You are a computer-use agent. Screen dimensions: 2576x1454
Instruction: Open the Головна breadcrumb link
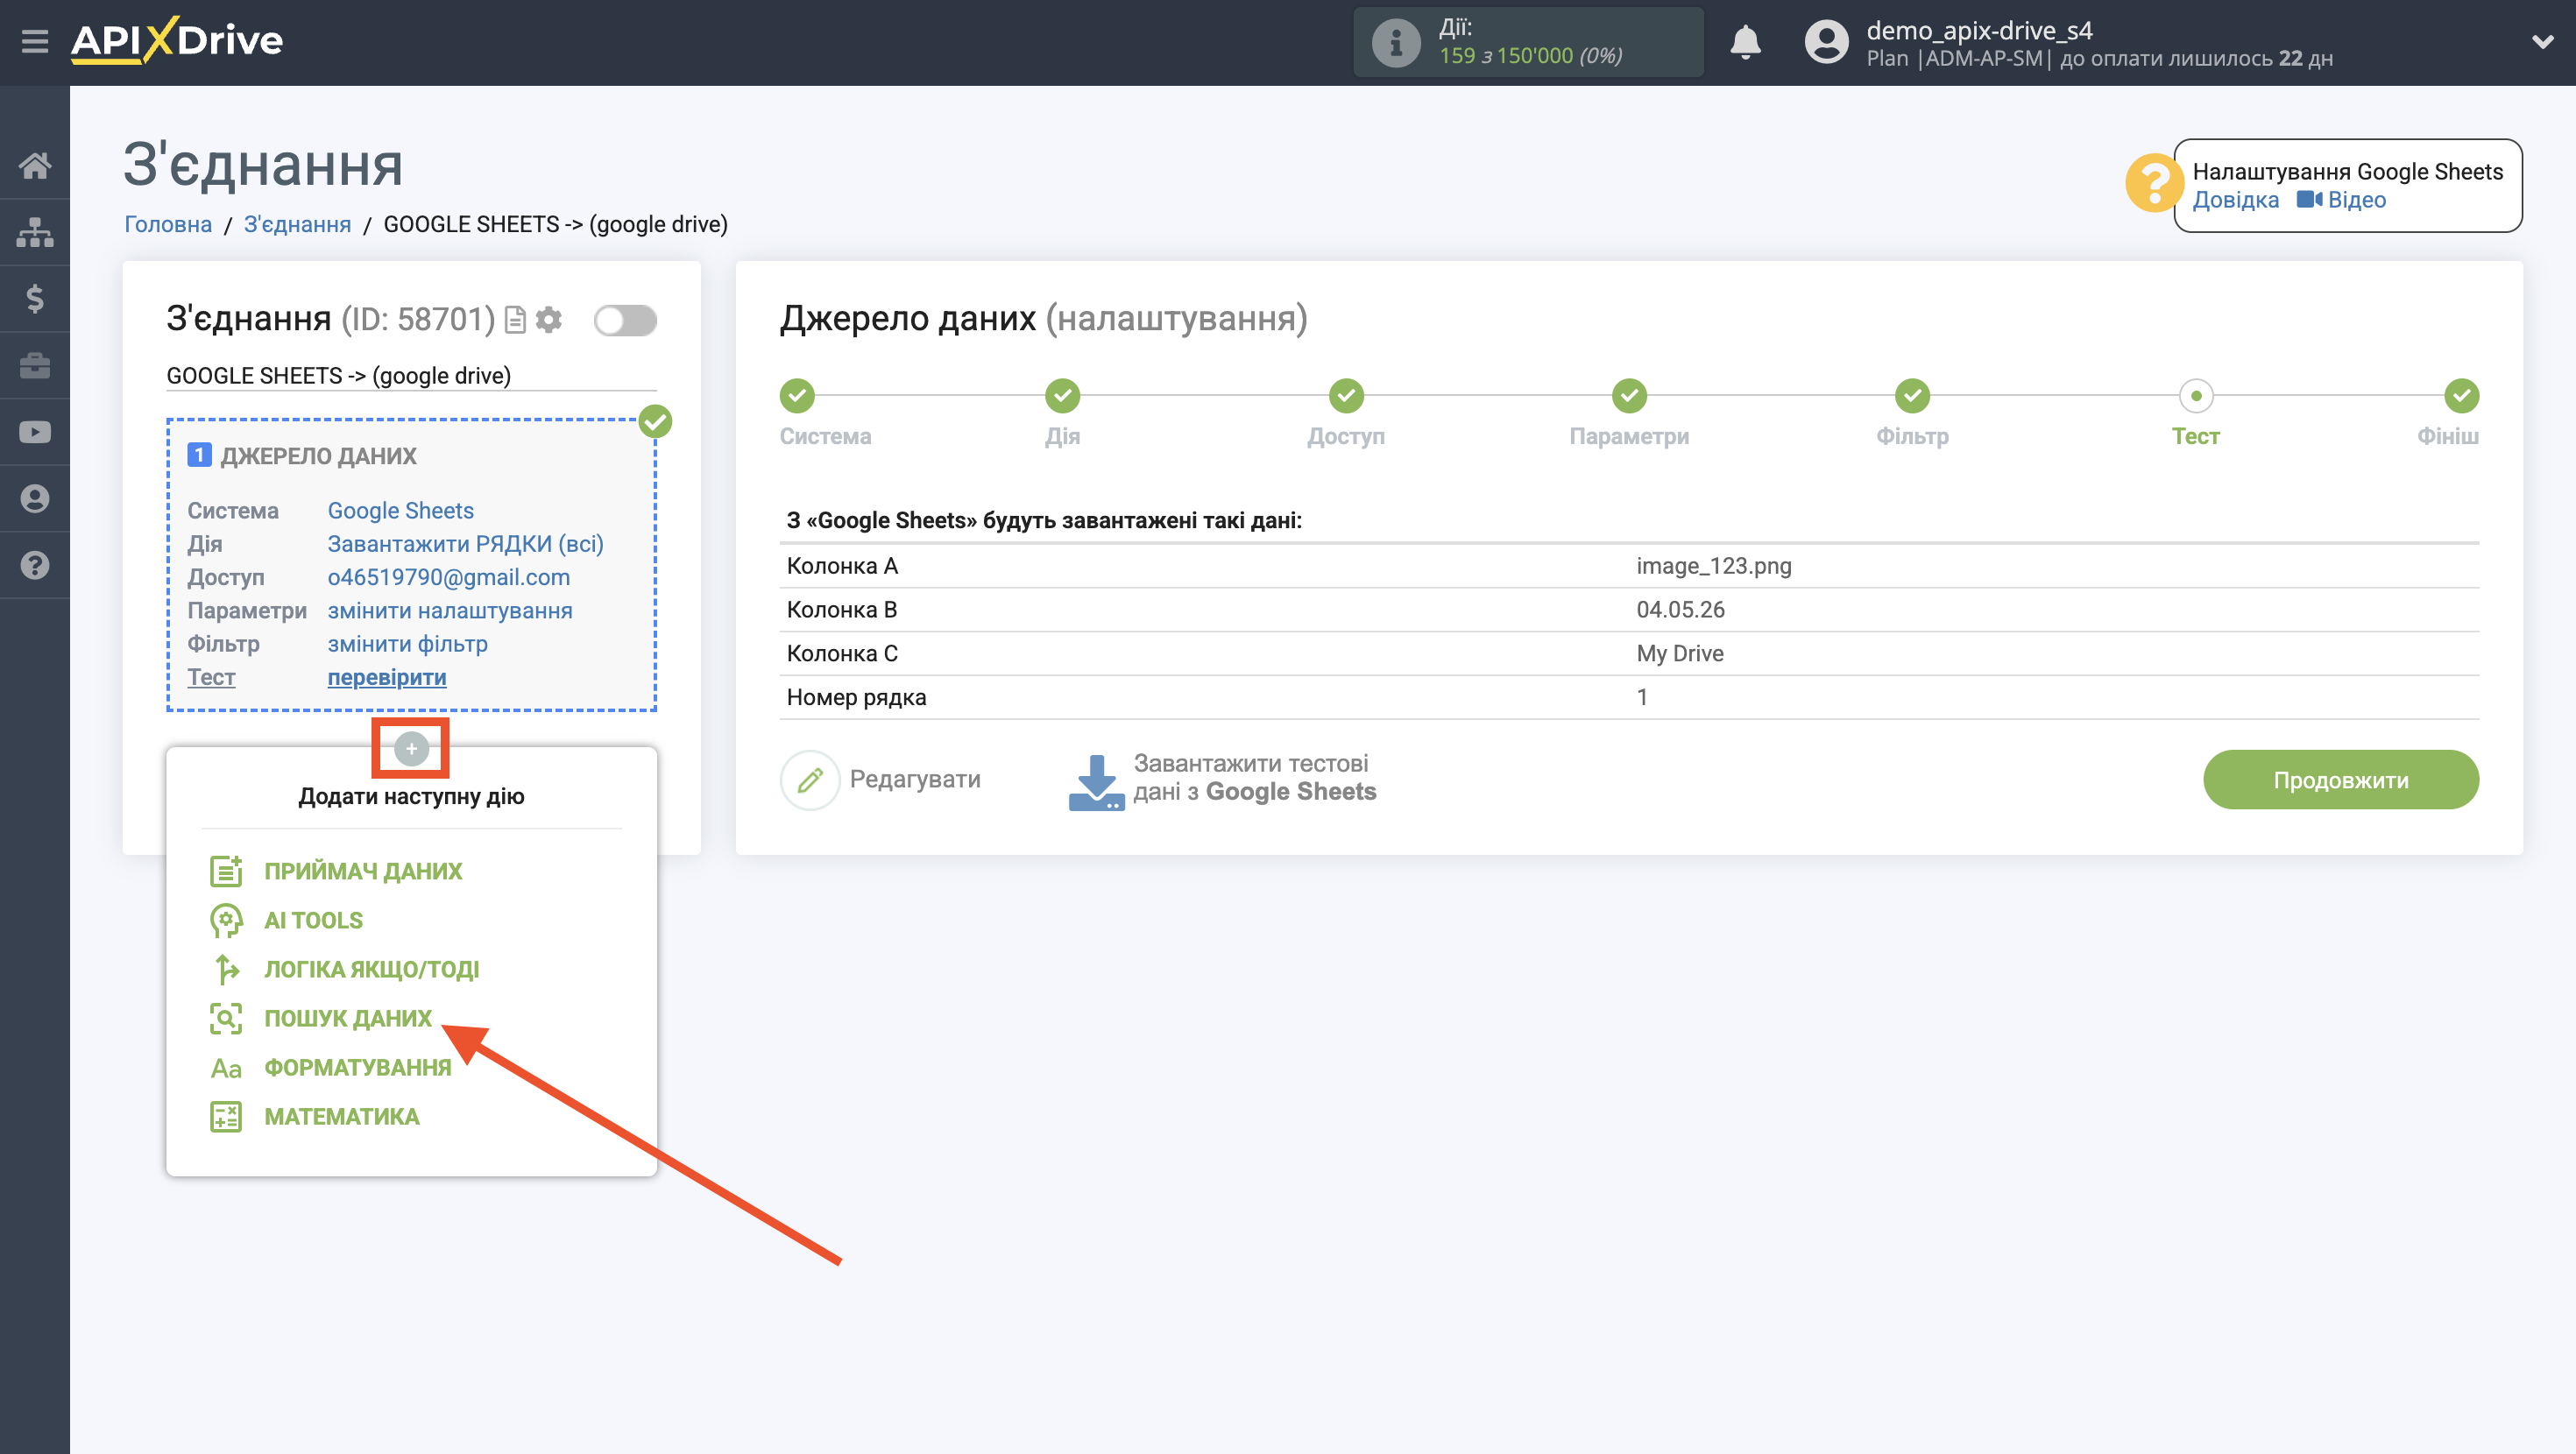pyautogui.click(x=168, y=224)
